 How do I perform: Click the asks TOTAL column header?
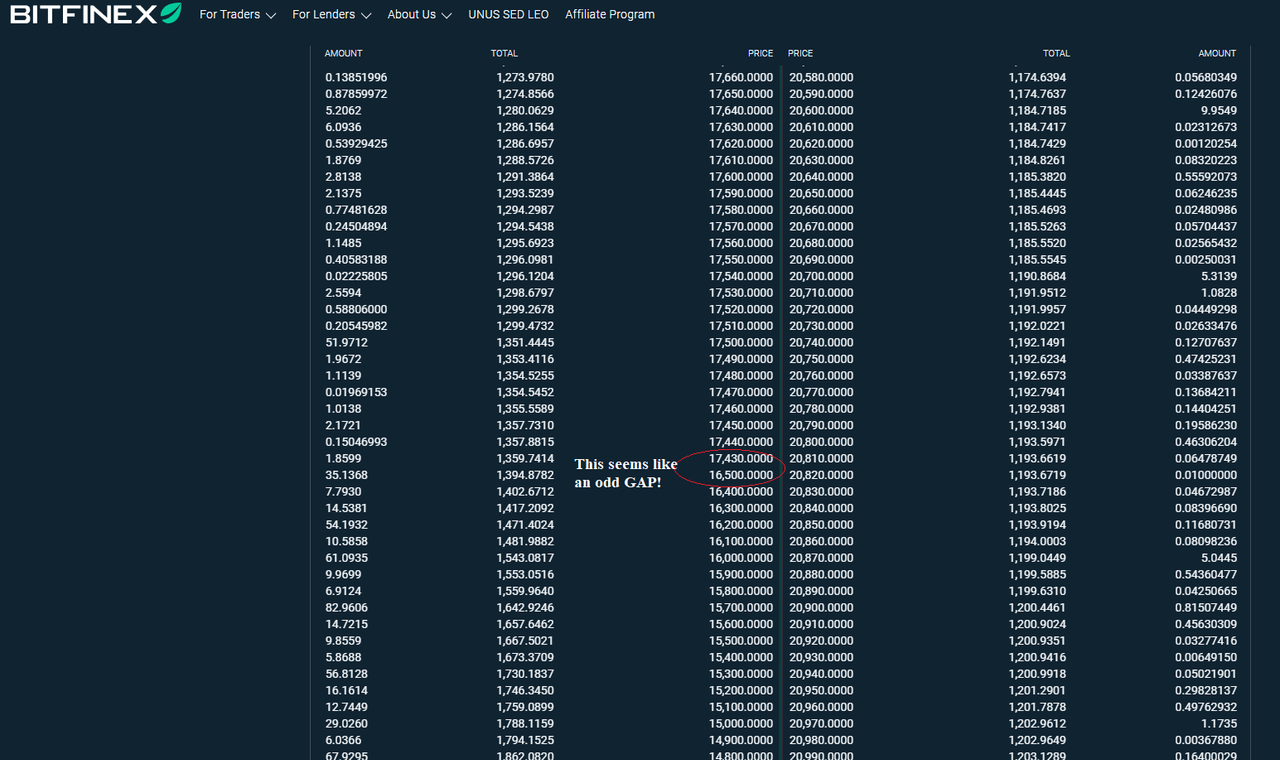pos(1056,53)
